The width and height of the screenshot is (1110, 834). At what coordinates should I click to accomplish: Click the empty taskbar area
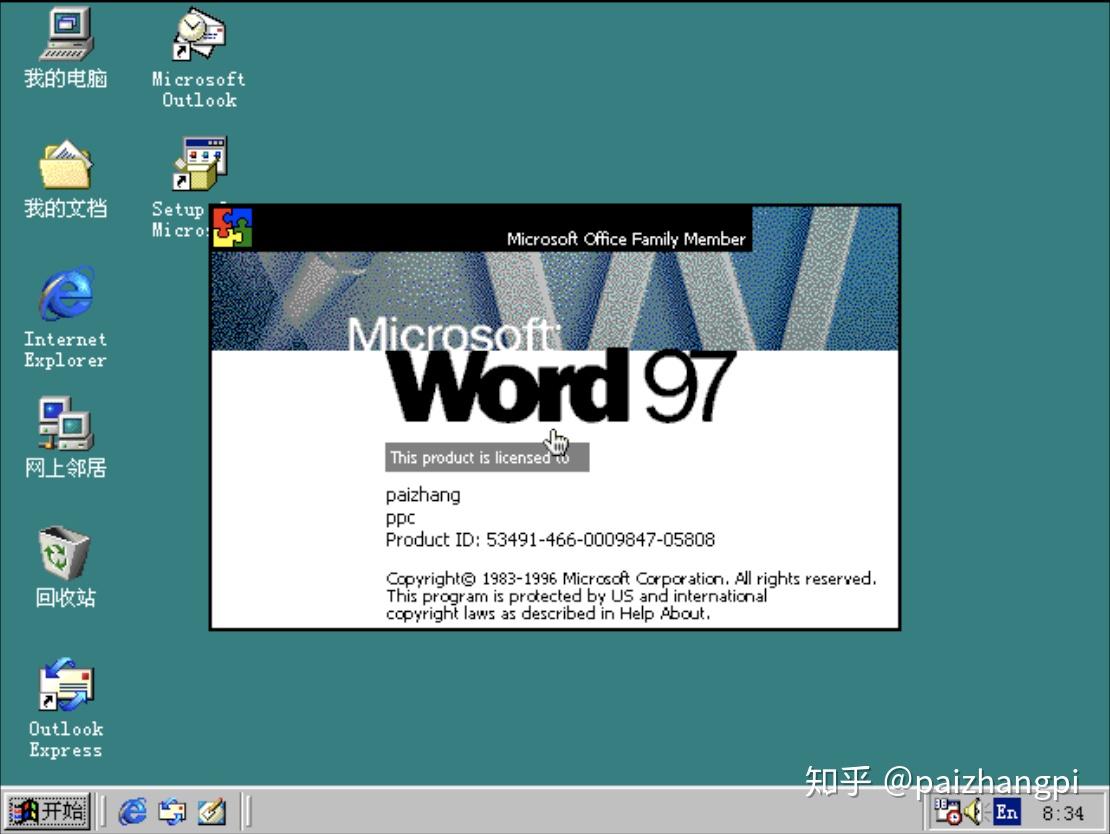[550, 812]
